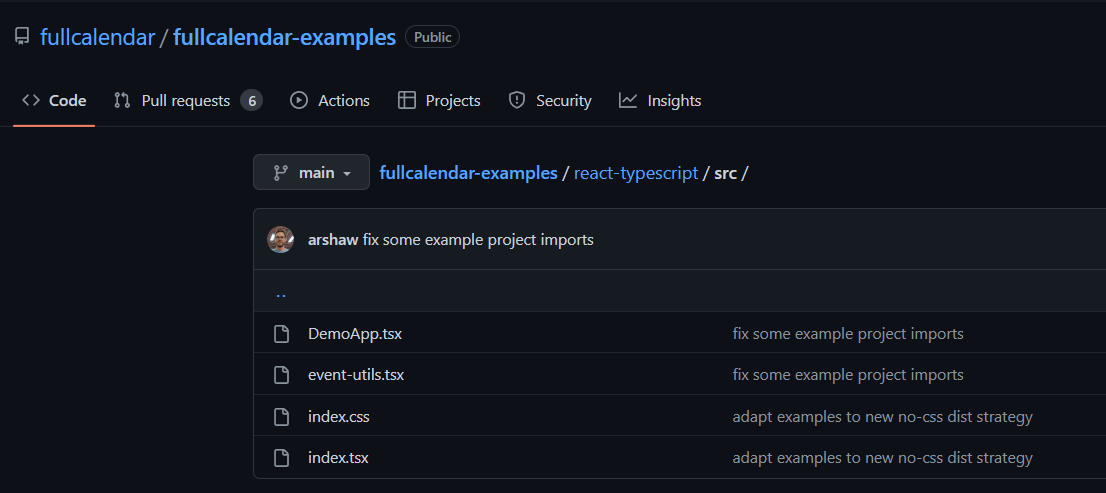Click the Security shield icon

coord(517,100)
